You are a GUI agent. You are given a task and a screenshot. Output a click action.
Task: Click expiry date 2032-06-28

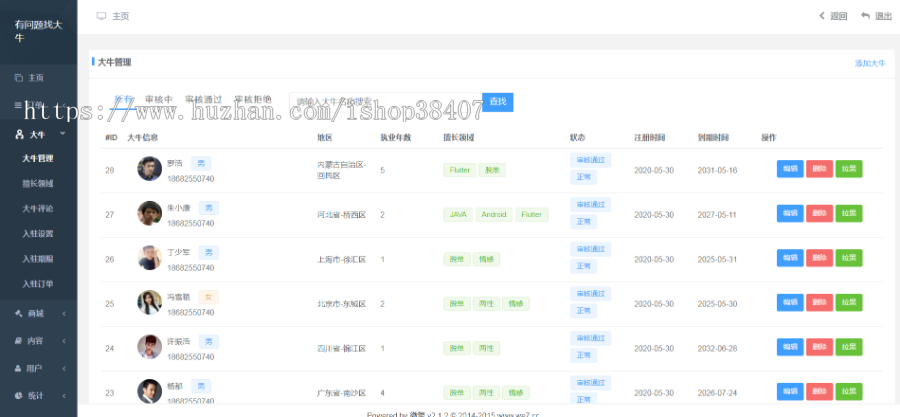click(x=717, y=348)
